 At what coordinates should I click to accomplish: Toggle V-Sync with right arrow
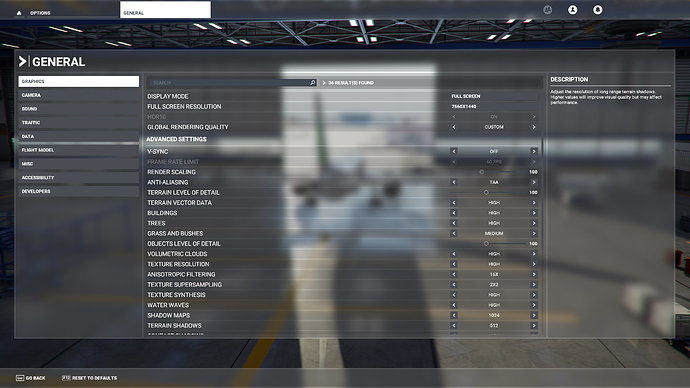[534, 151]
